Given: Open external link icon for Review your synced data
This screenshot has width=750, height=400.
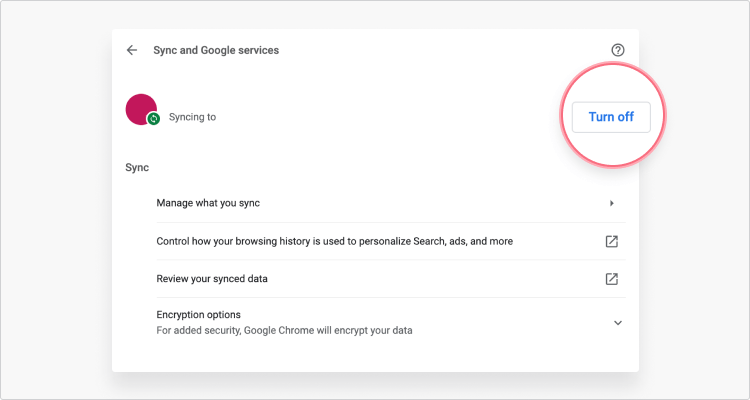Looking at the screenshot, I should pyautogui.click(x=611, y=279).
